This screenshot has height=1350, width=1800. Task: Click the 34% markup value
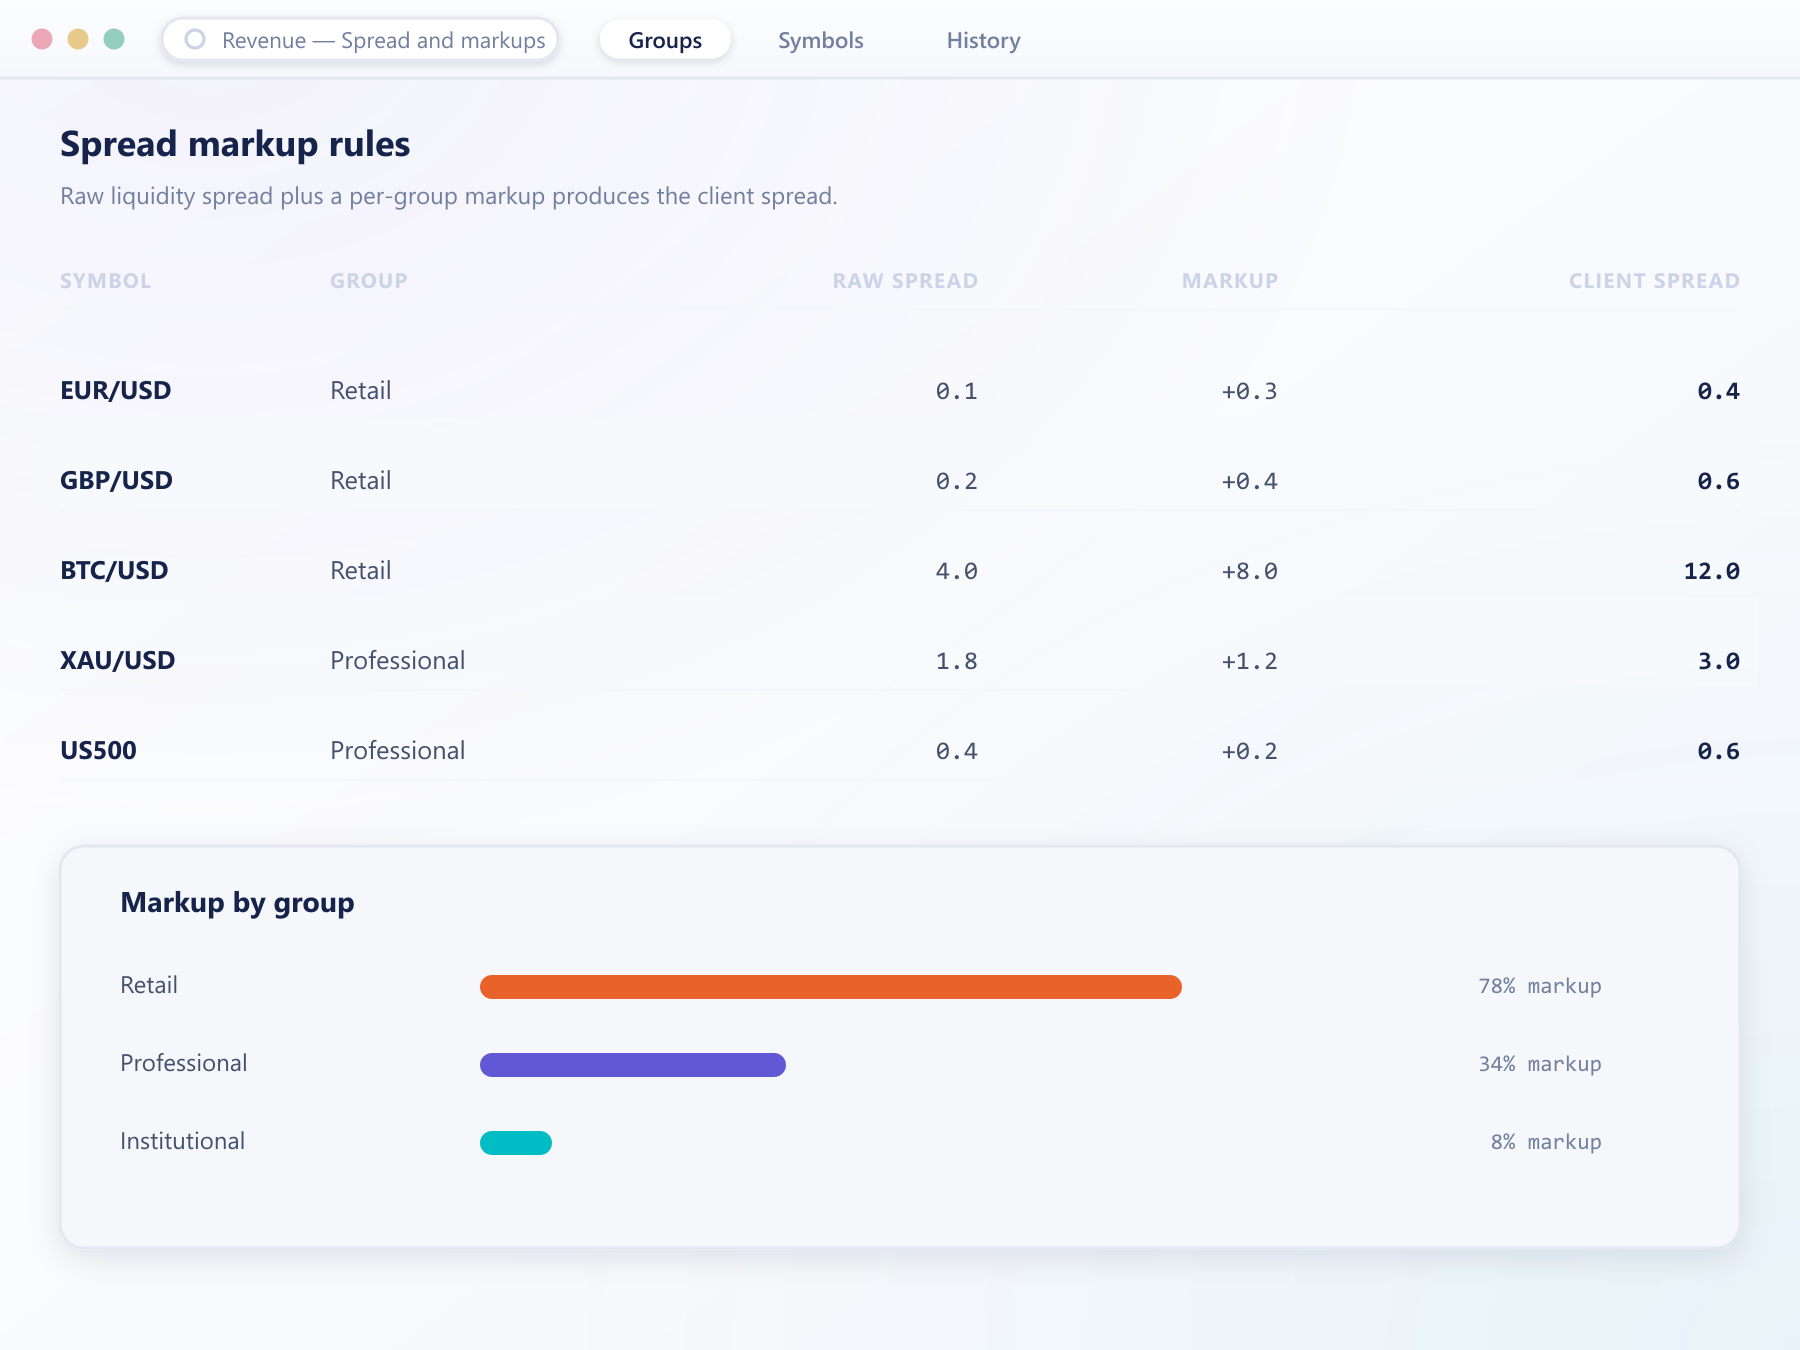click(1540, 1064)
